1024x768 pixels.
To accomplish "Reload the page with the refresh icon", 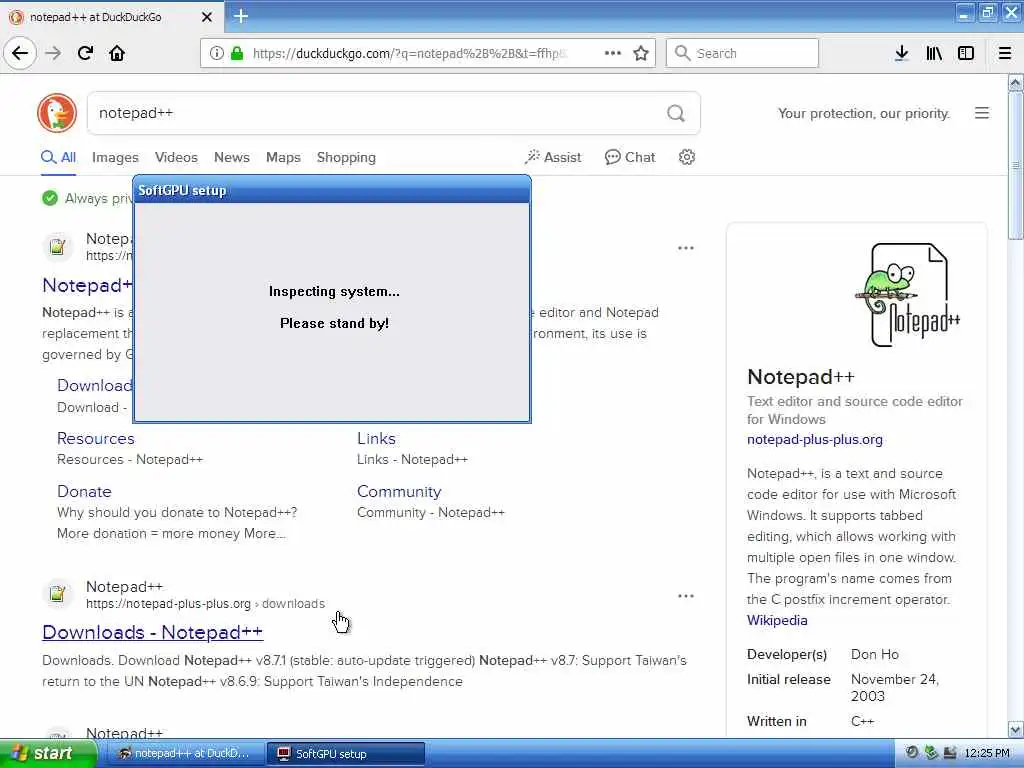I will pos(85,53).
